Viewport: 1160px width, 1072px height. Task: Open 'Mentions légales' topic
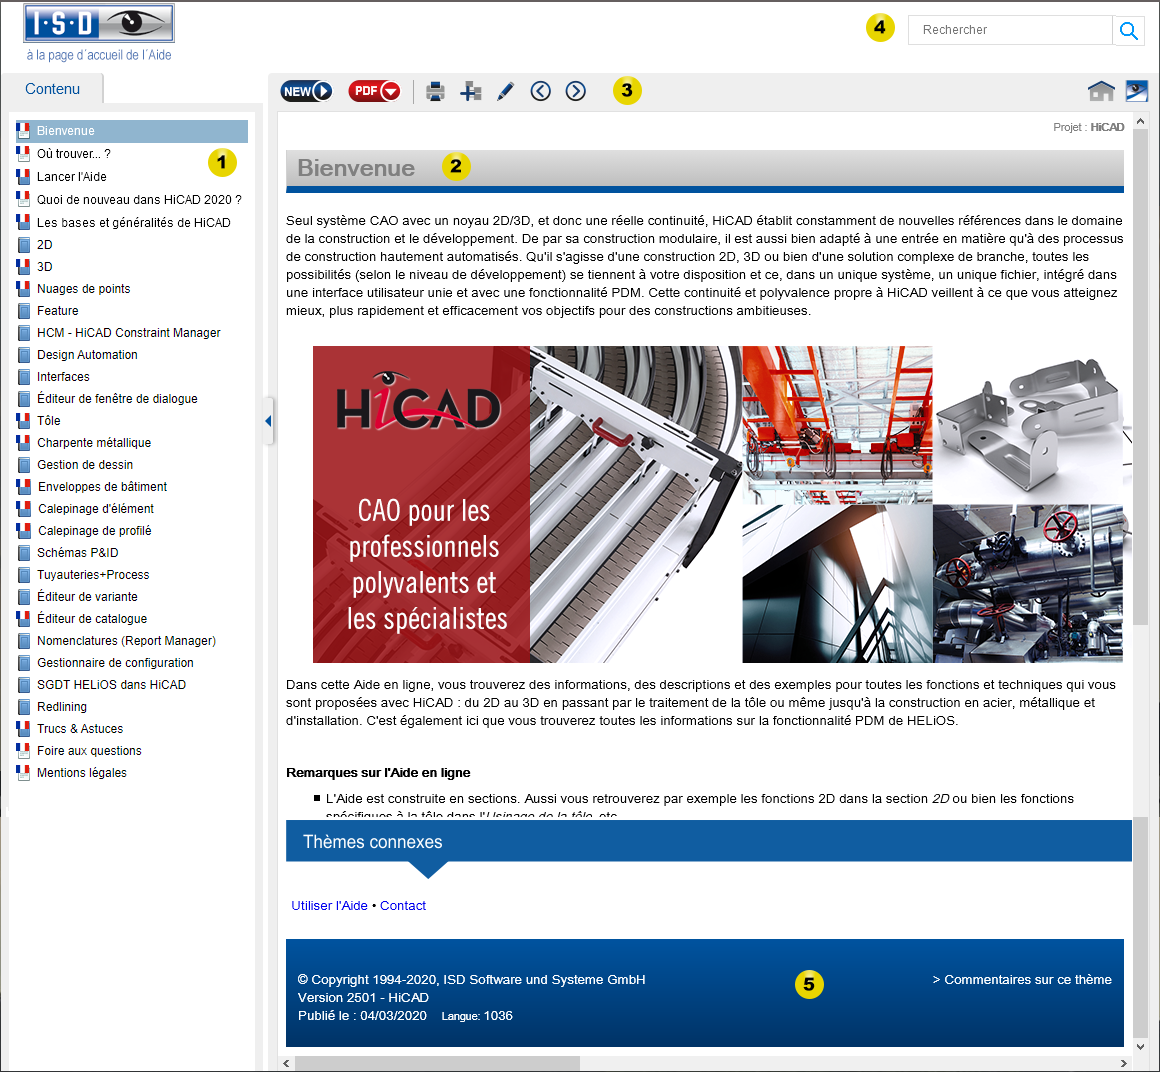82,773
